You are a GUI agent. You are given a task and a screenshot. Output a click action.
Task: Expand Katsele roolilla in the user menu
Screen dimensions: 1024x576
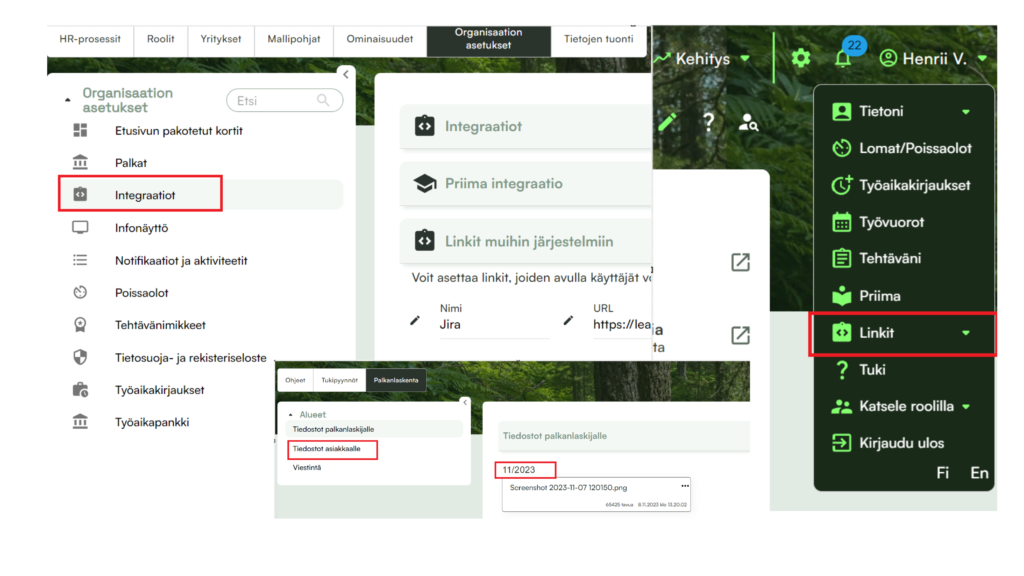point(966,407)
